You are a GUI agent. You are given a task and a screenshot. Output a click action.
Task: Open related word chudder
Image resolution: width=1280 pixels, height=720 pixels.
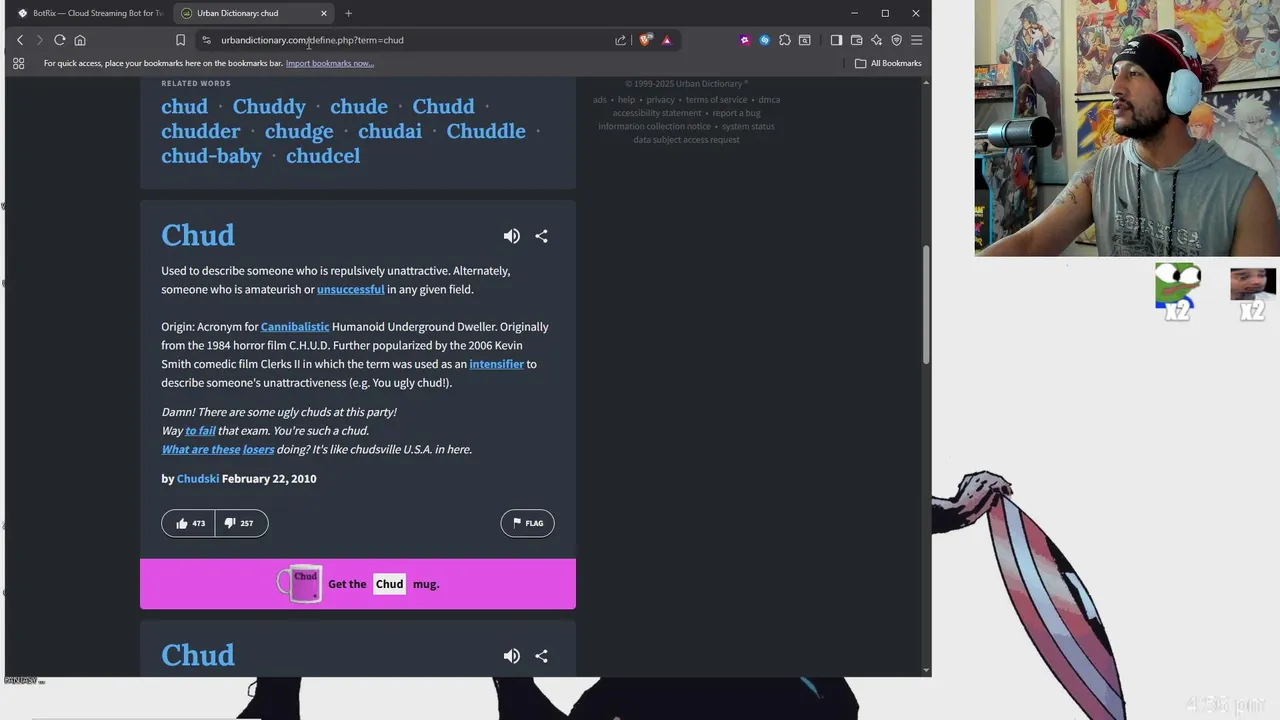[x=201, y=131]
